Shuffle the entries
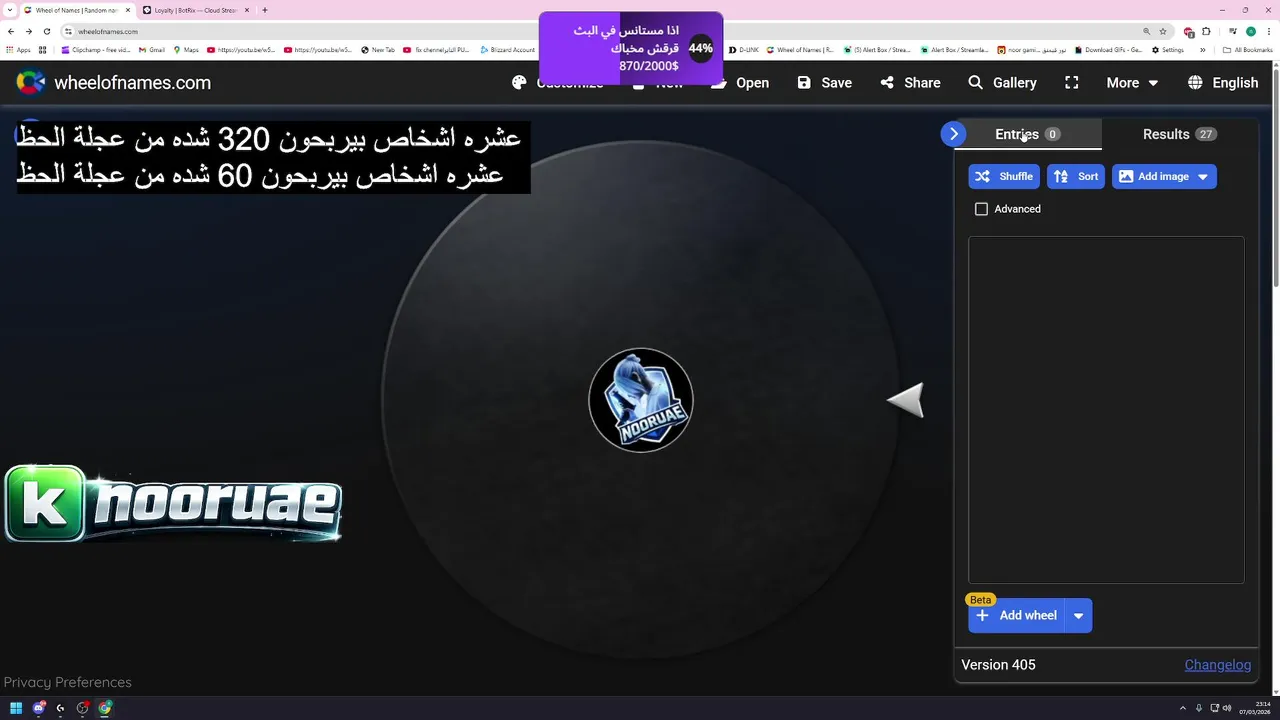The height and width of the screenshot is (720, 1280). click(x=1004, y=177)
